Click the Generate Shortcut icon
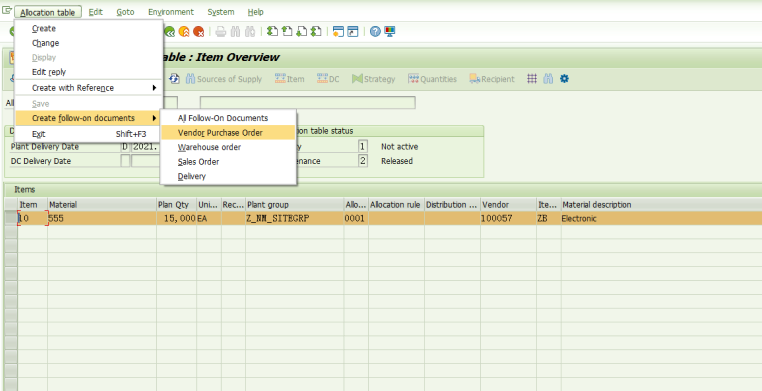This screenshot has height=391, width=762. click(353, 32)
